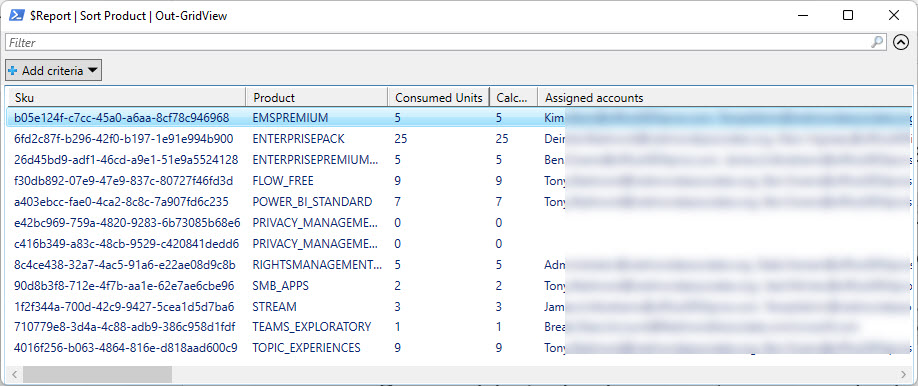Click Sku 26d45bd9-adf1-46cd-a9e1-51e9a5524128
The height and width of the screenshot is (386, 918).
[x=126, y=159]
